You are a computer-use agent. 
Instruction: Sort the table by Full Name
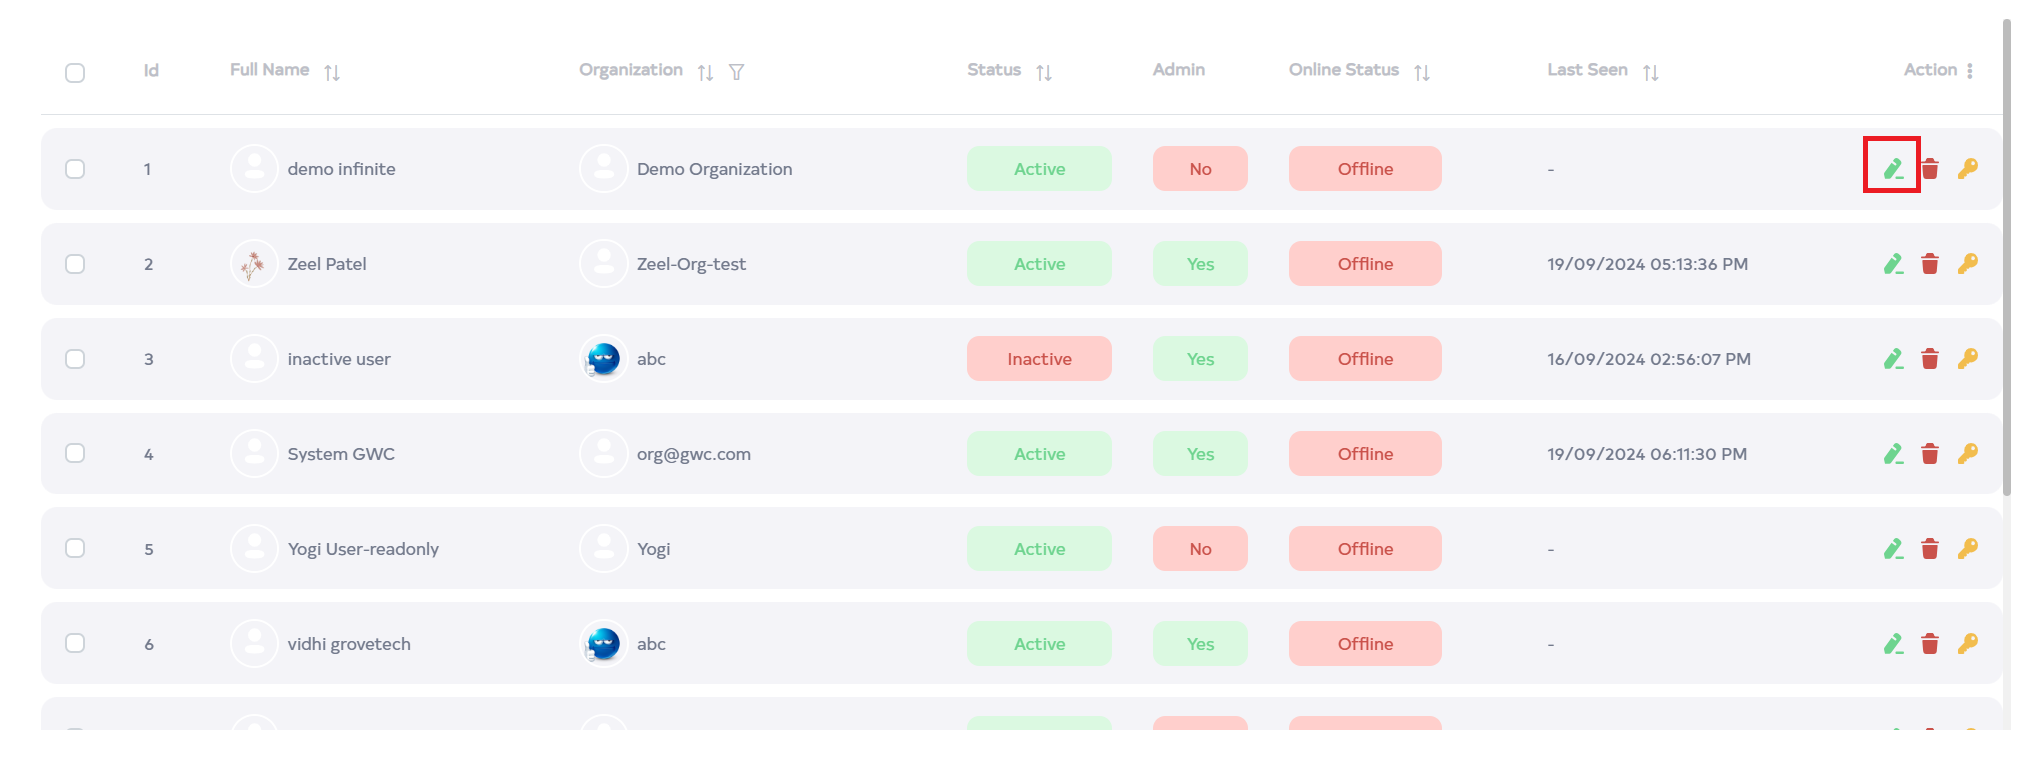(x=332, y=72)
